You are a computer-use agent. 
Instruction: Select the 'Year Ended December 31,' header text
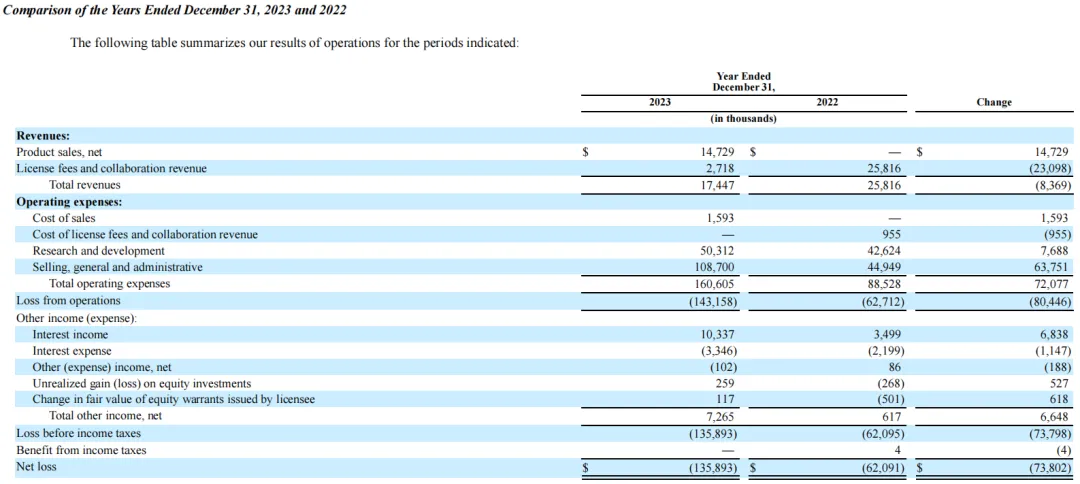[x=743, y=81]
